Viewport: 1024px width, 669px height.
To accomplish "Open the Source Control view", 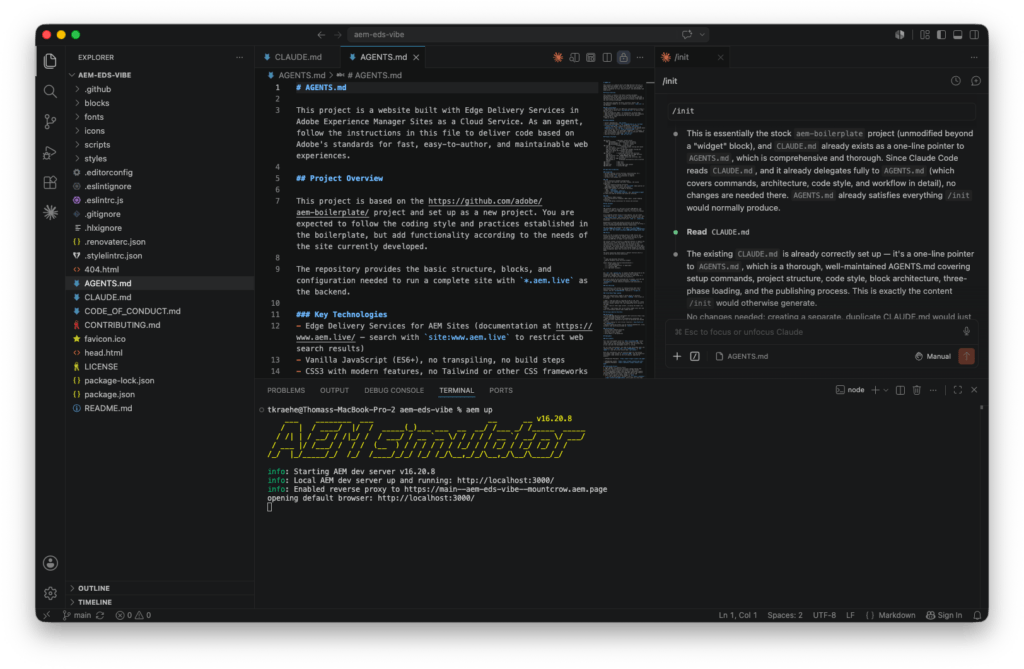I will click(50, 122).
